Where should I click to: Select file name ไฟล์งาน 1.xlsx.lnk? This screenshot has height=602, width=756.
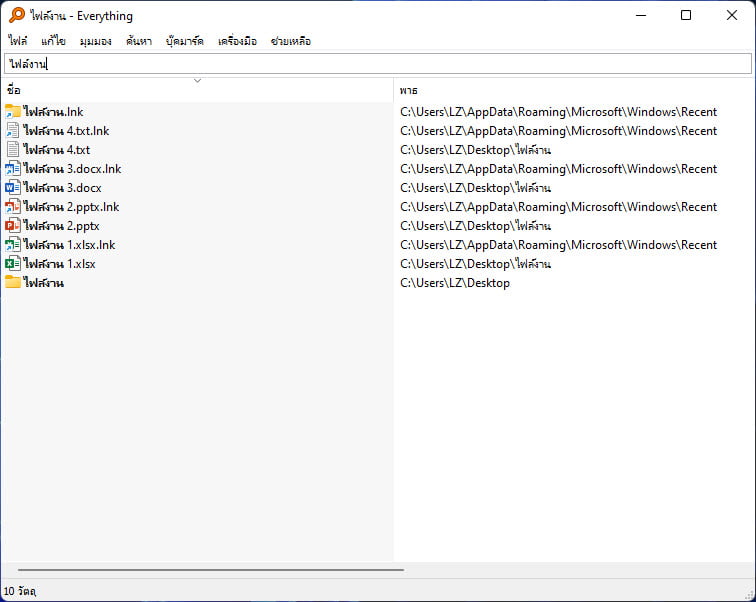(x=69, y=245)
